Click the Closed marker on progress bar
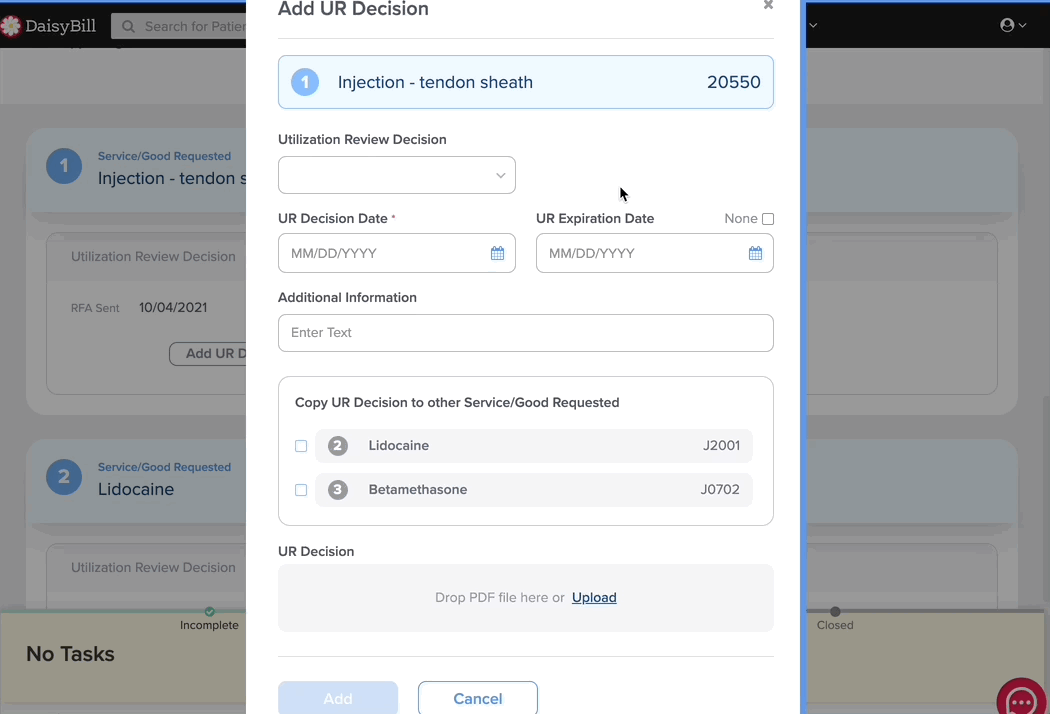The image size is (1050, 714). point(835,612)
